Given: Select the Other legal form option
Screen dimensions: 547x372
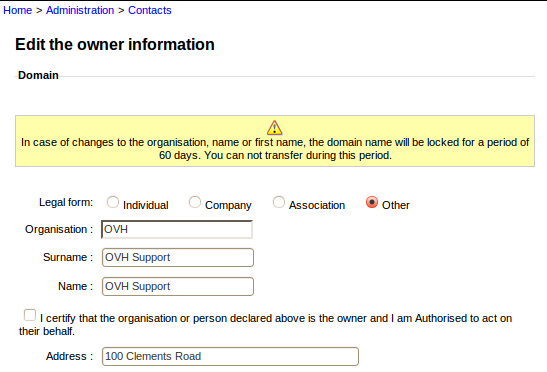Looking at the screenshot, I should pyautogui.click(x=372, y=202).
